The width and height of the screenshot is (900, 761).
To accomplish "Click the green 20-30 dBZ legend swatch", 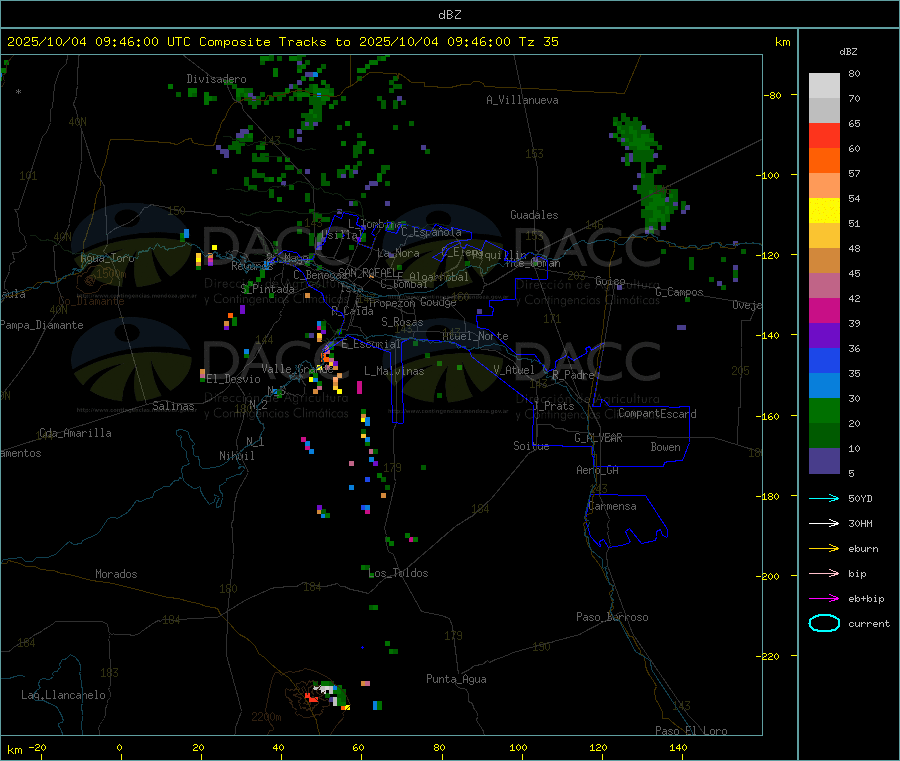I will click(x=824, y=410).
